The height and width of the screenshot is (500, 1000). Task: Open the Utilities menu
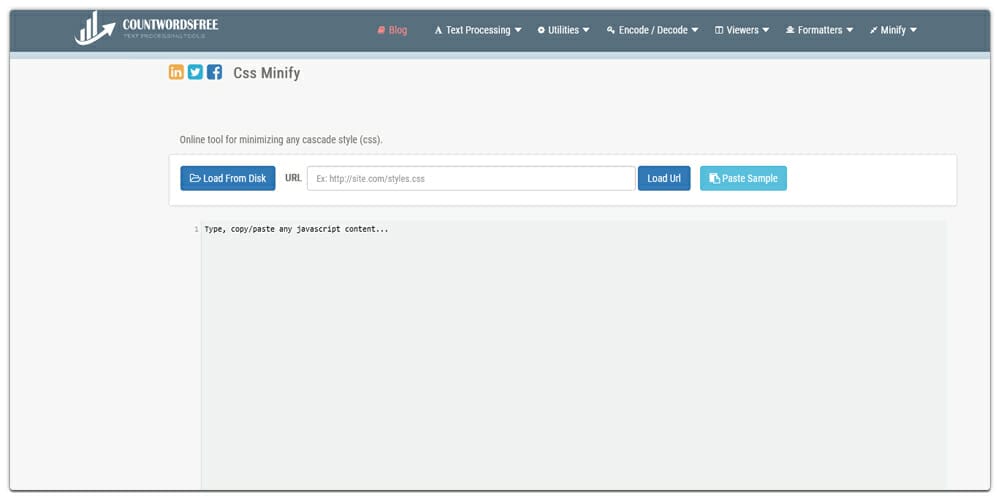tap(563, 30)
